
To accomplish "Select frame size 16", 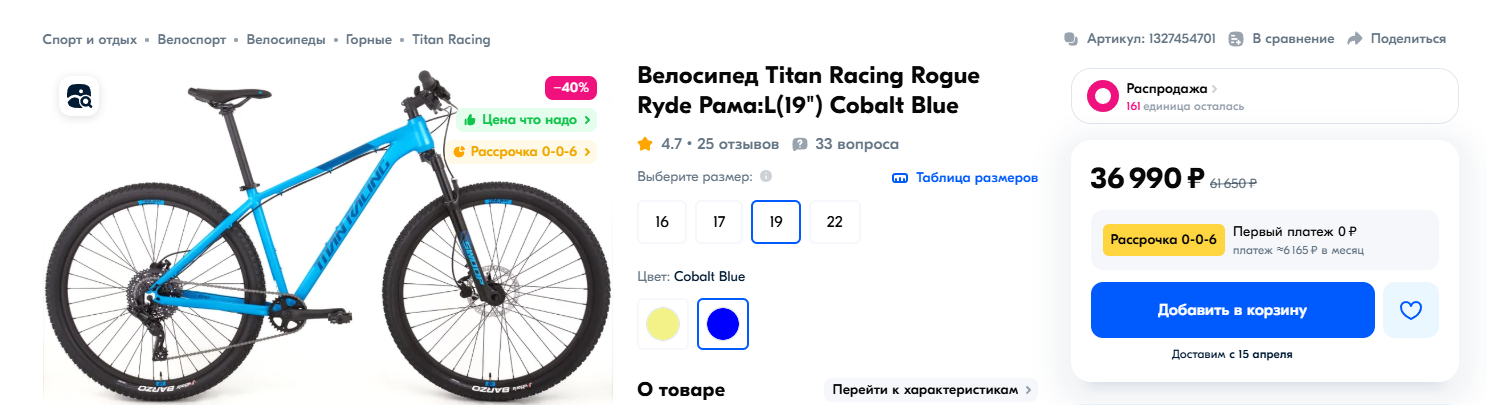I will 662,222.
